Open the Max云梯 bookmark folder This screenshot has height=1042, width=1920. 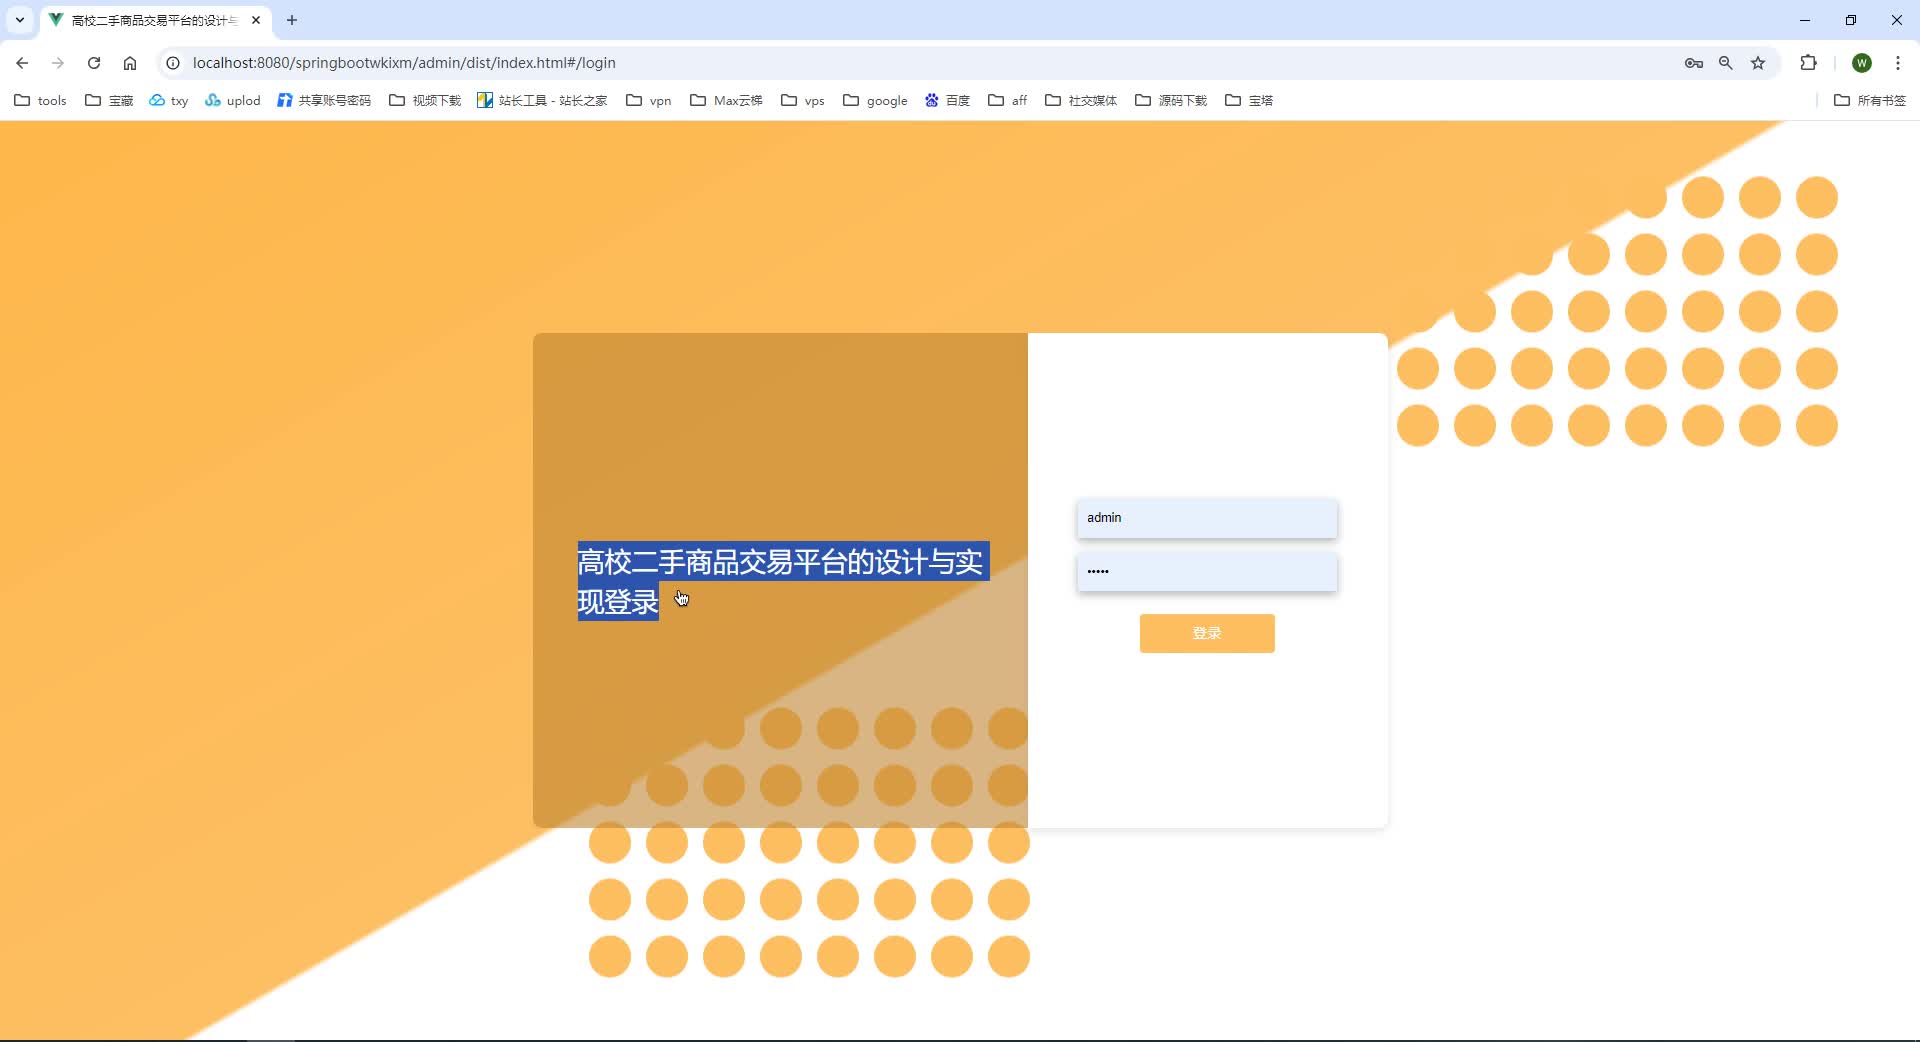[727, 100]
